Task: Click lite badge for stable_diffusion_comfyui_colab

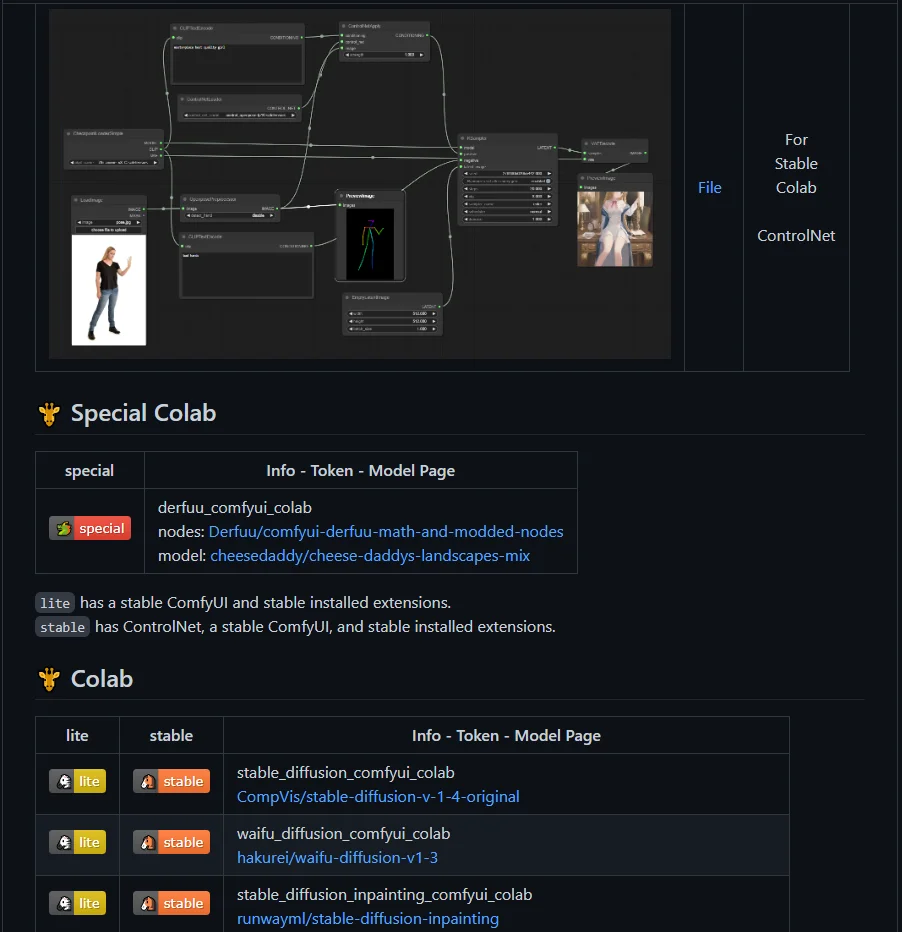Action: (x=77, y=782)
